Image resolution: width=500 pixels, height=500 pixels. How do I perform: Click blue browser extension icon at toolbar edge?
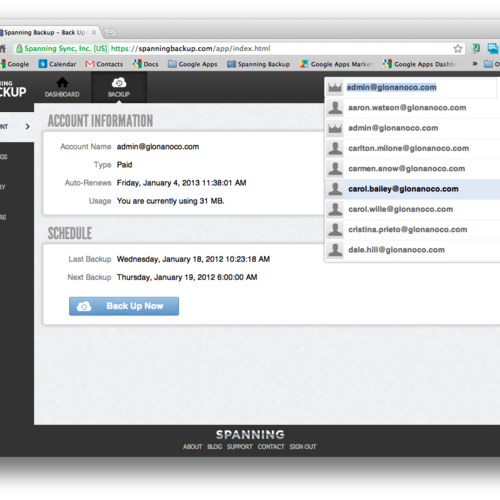point(493,49)
